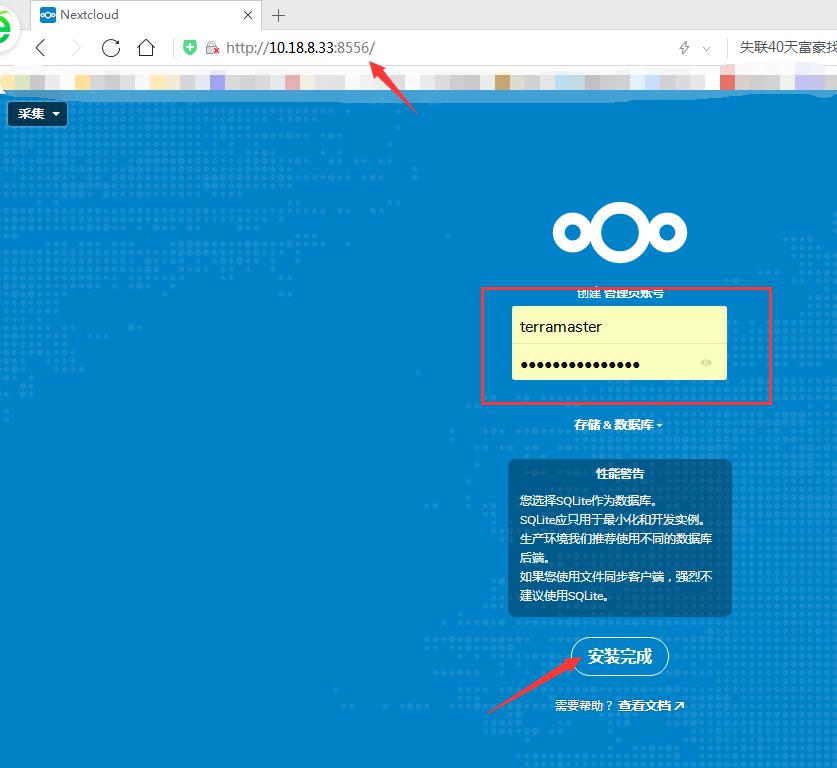837x768 pixels.
Task: Click the Nextcloud tab favicon
Action: coord(48,15)
